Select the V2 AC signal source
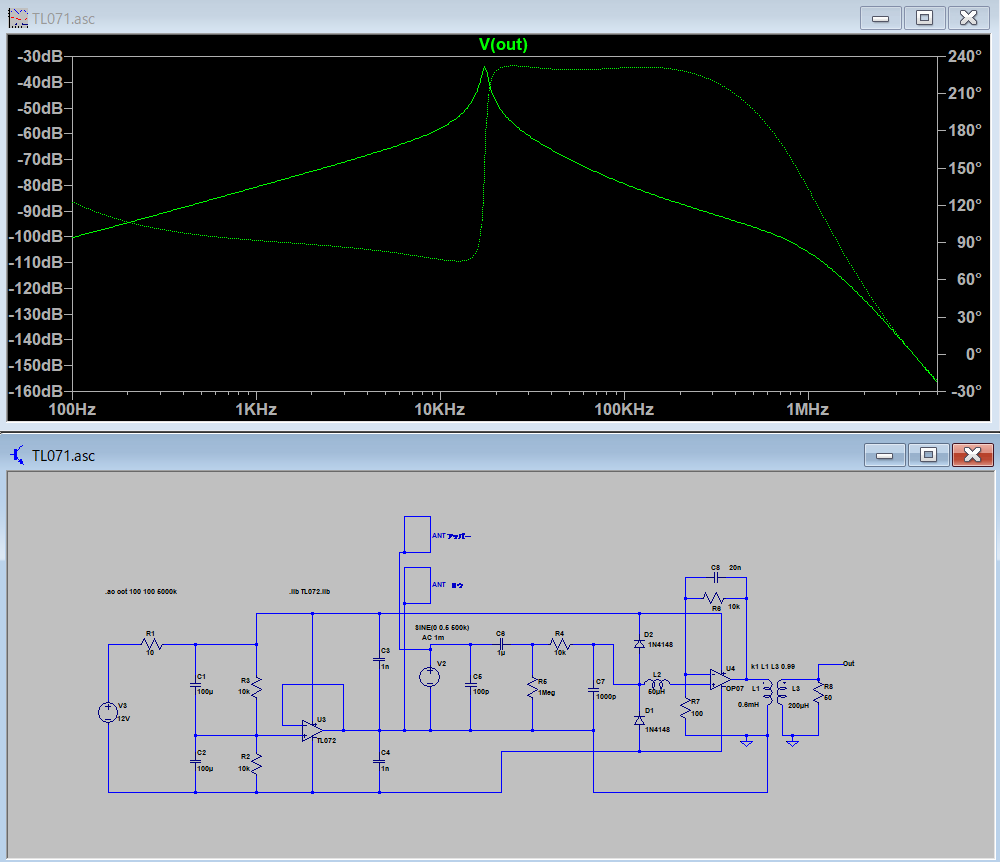The width and height of the screenshot is (1000, 862). click(430, 677)
